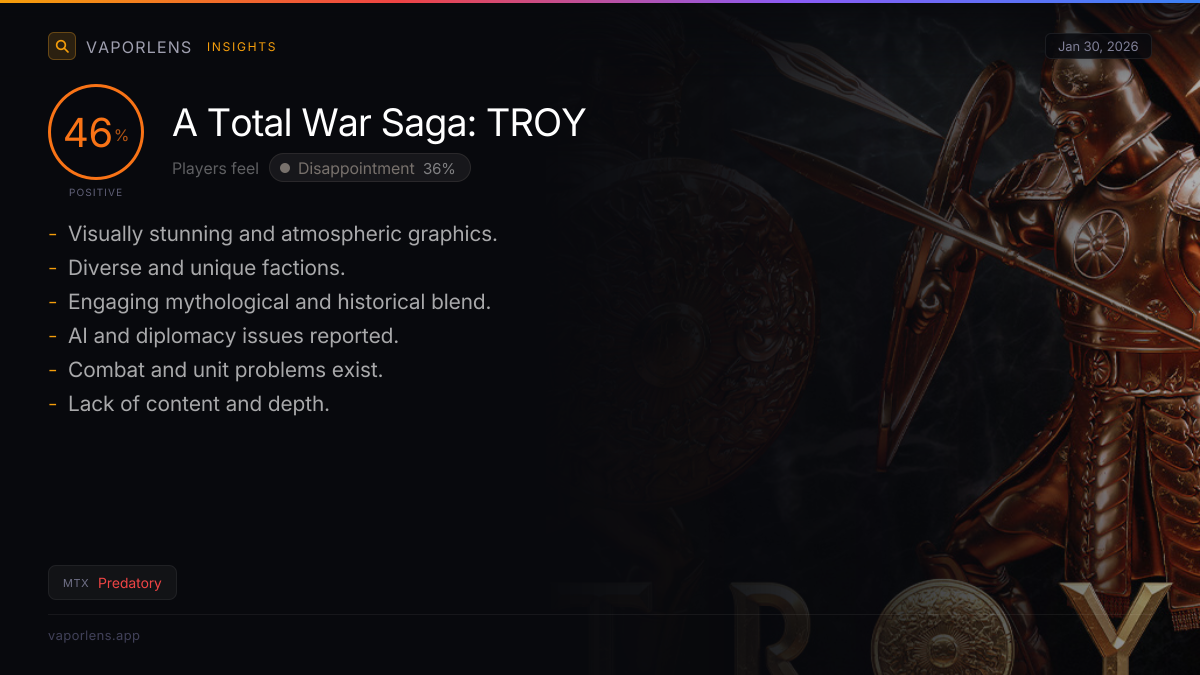Screen dimensions: 1200x675
Task: Click the Disappointment 36% sentiment pill
Action: (369, 169)
